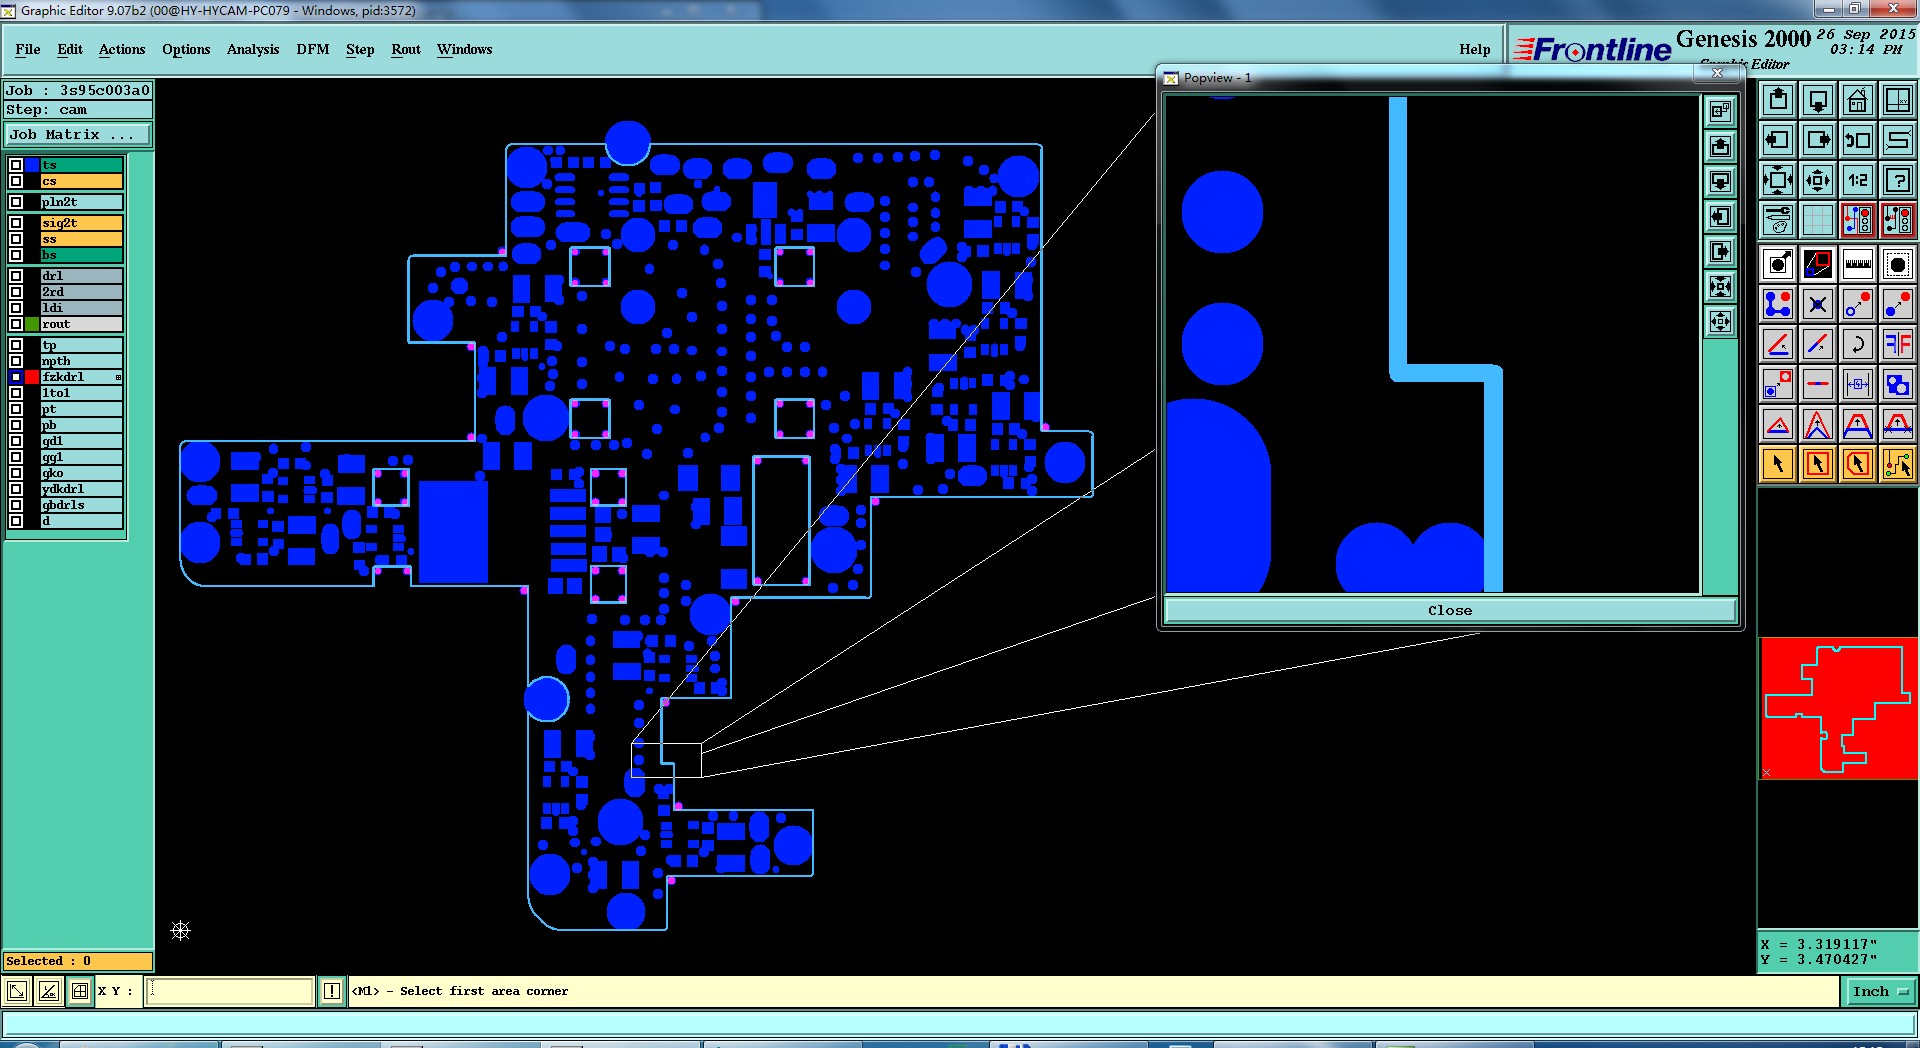Click the pan right view icon
The image size is (1920, 1048).
coord(1818,140)
